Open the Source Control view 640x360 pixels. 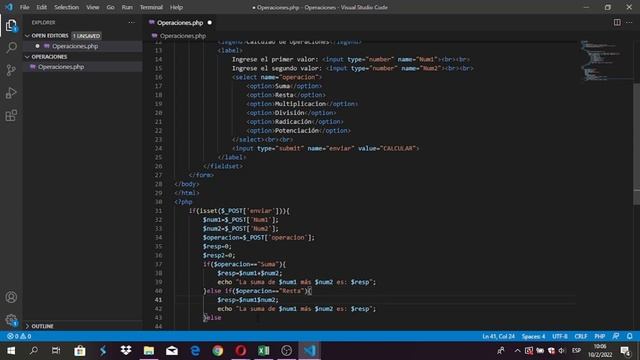tap(11, 70)
